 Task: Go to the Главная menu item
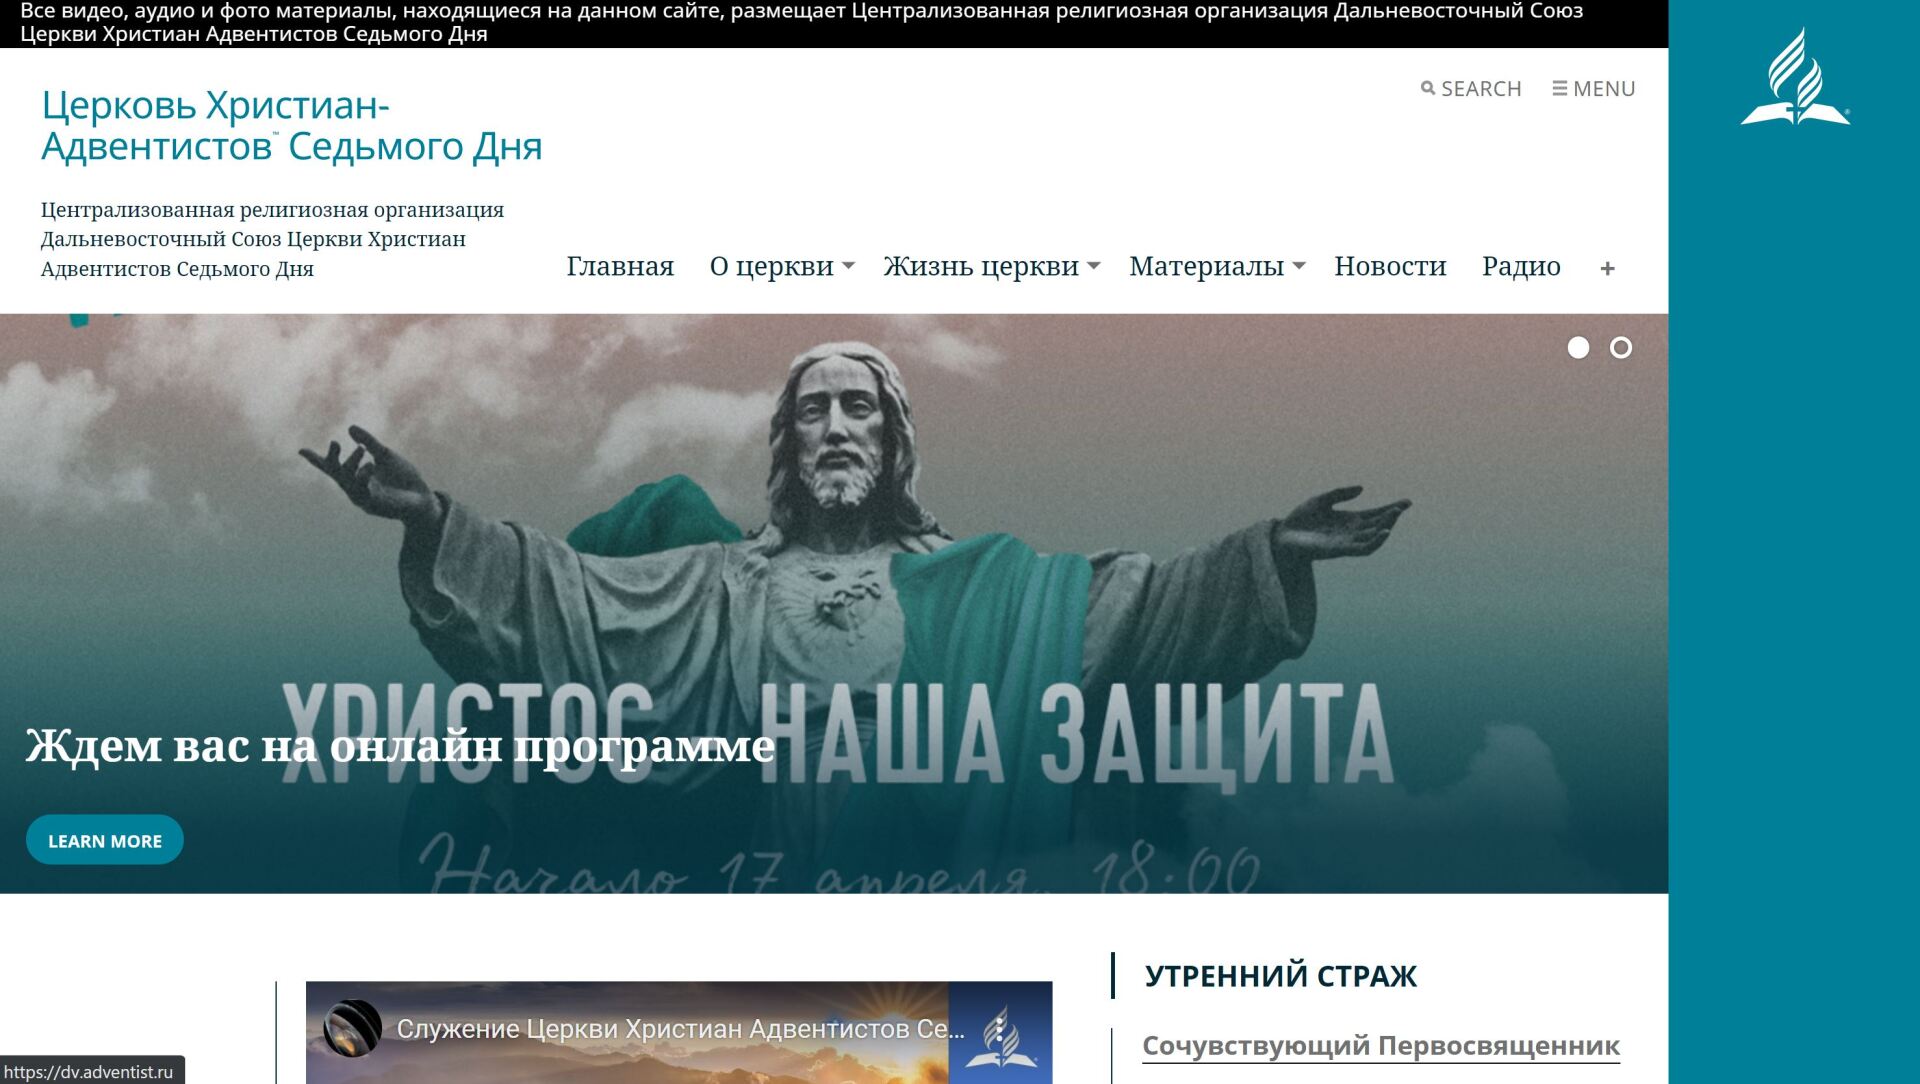tap(620, 266)
